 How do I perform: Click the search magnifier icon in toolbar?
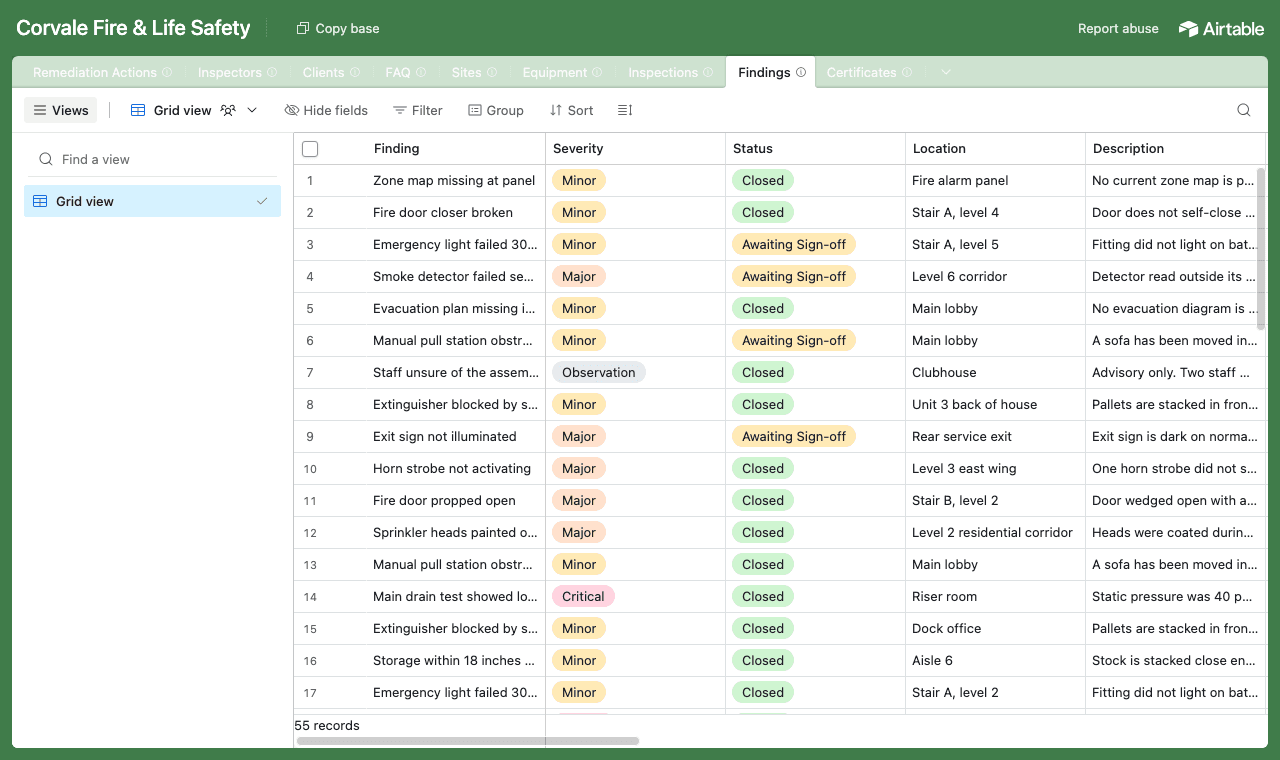point(1244,110)
